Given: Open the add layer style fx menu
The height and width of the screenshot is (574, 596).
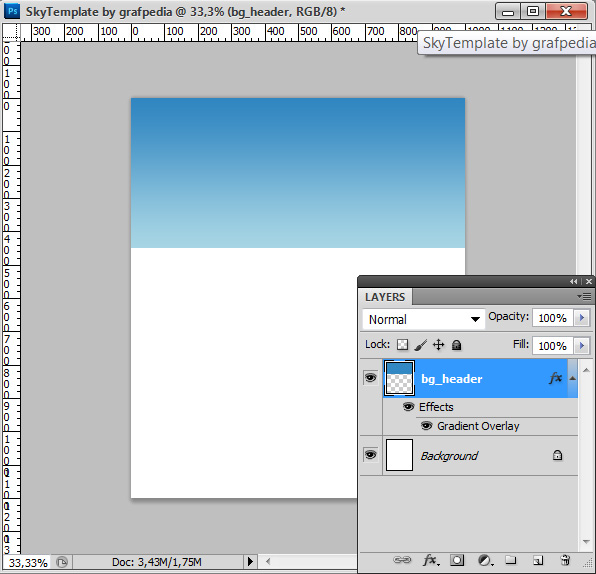Looking at the screenshot, I should coord(430,560).
